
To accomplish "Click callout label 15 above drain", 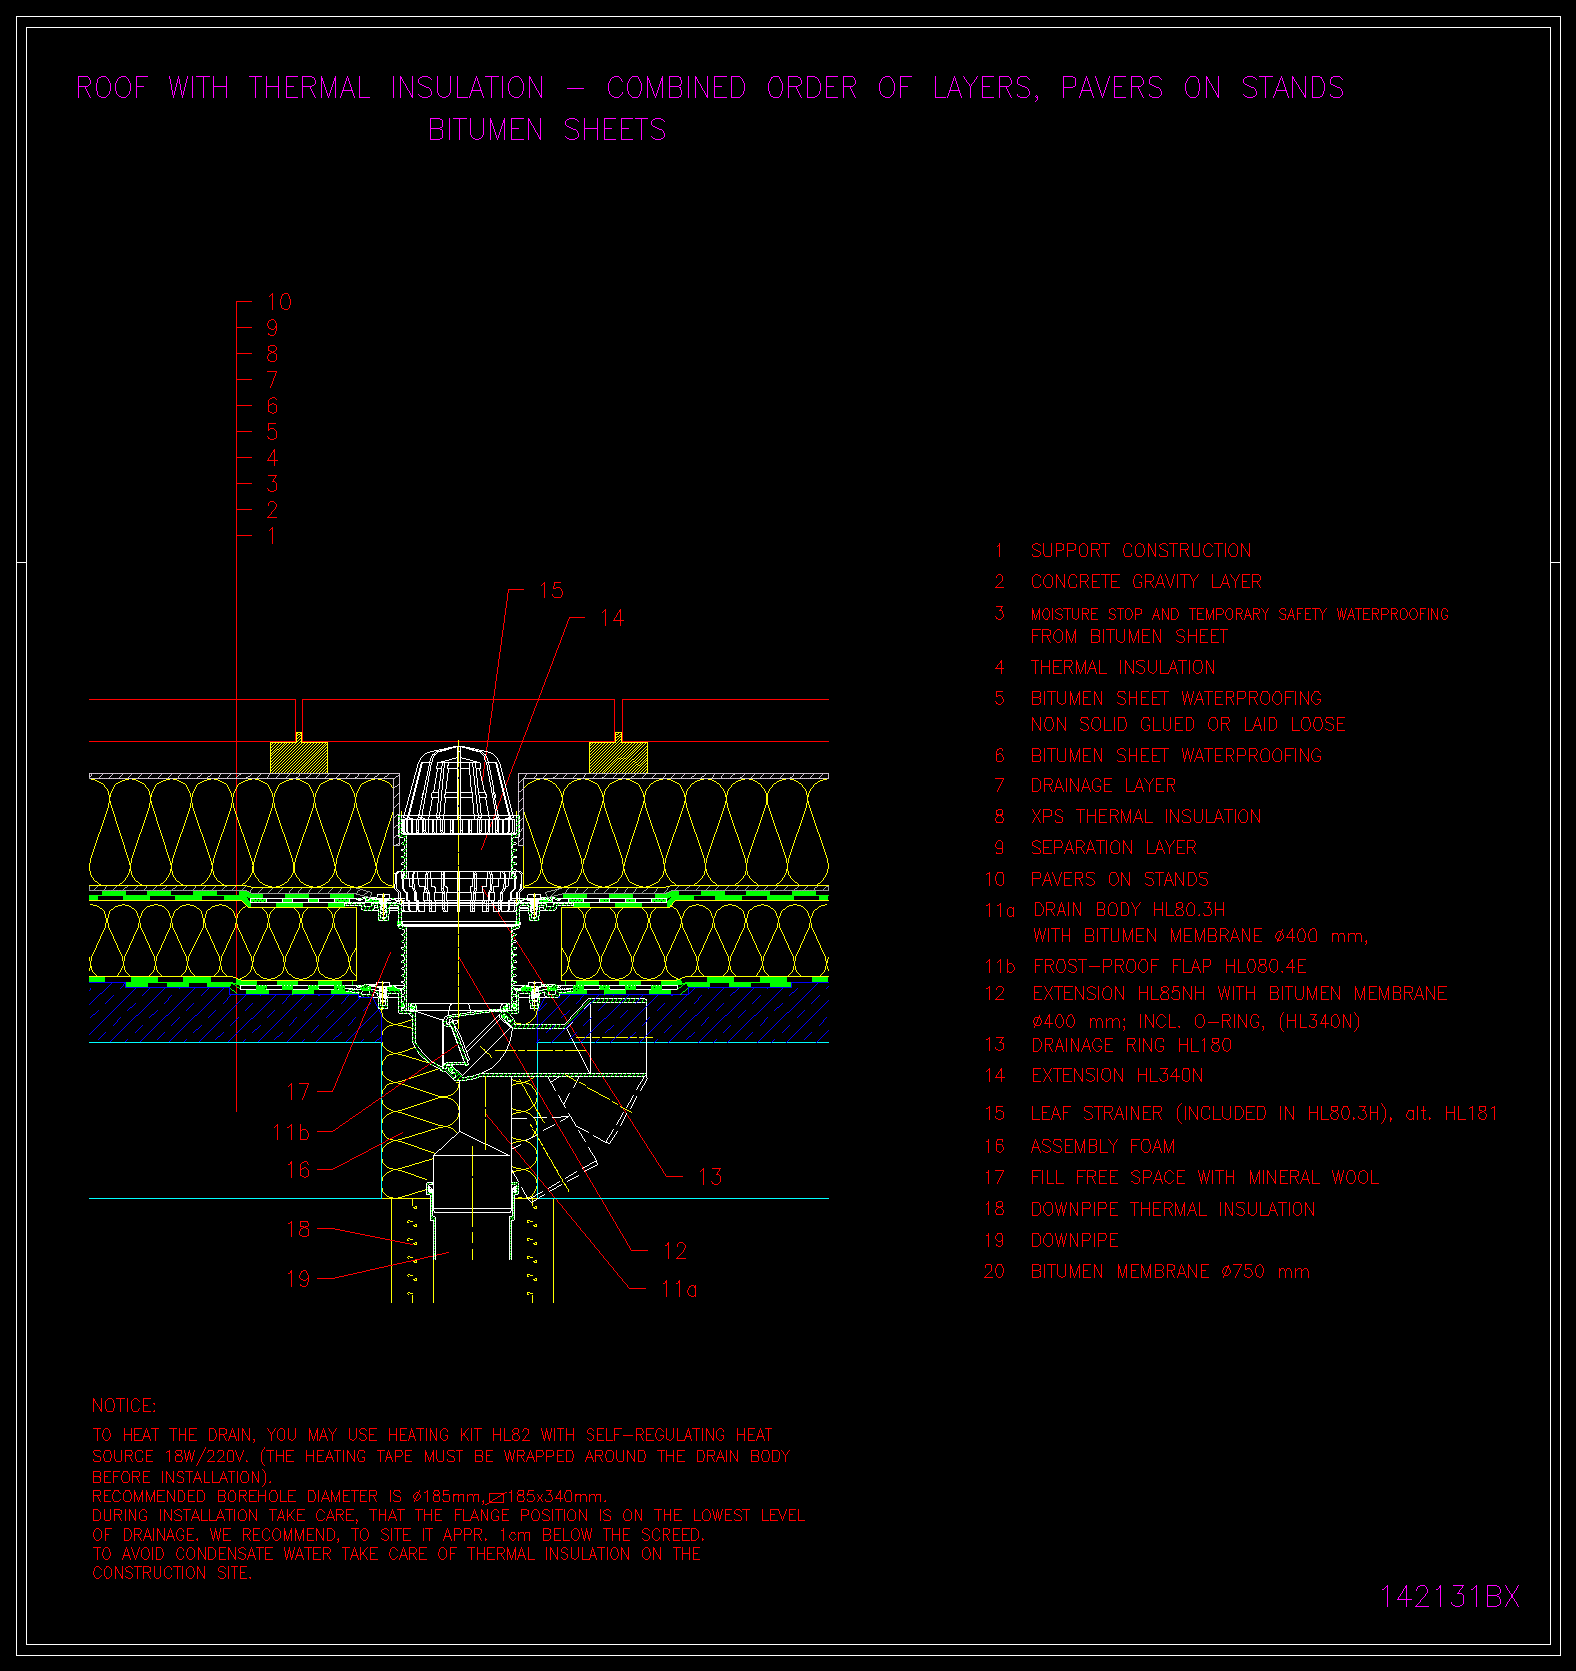I will click(551, 591).
